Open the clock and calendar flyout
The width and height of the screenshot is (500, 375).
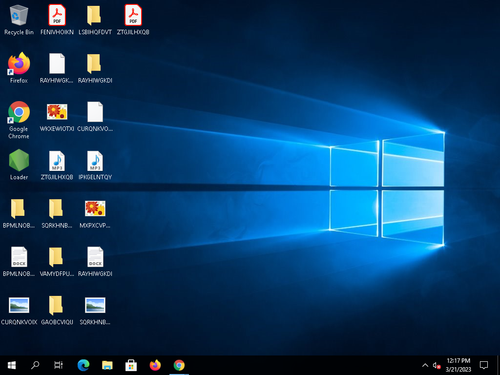[x=458, y=365]
